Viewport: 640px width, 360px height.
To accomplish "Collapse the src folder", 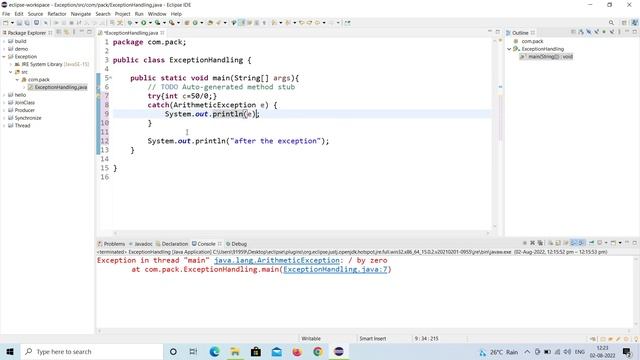I will pyautogui.click(x=11, y=72).
